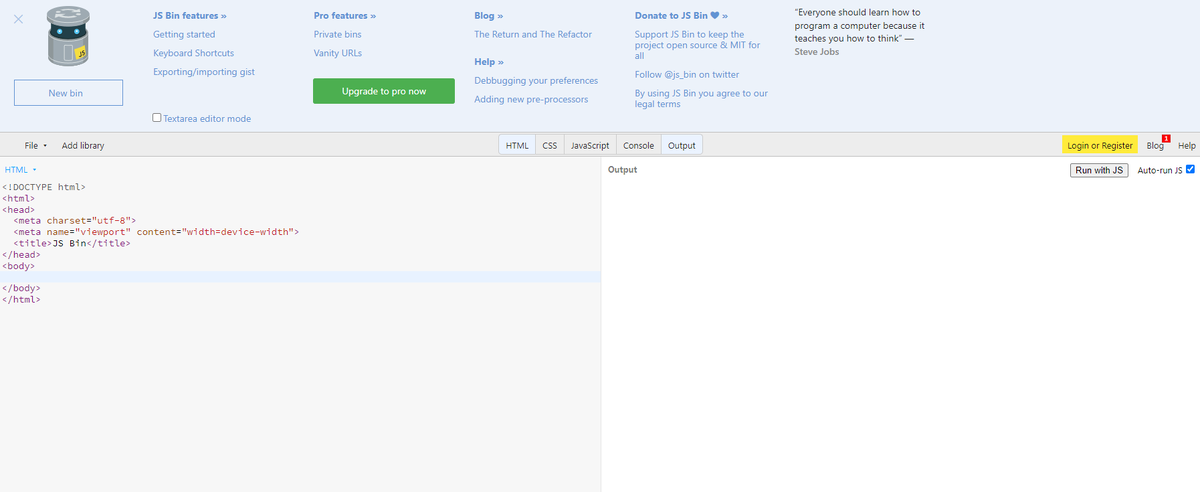Open the Pro features heading link
This screenshot has height=492, width=1200.
click(345, 16)
